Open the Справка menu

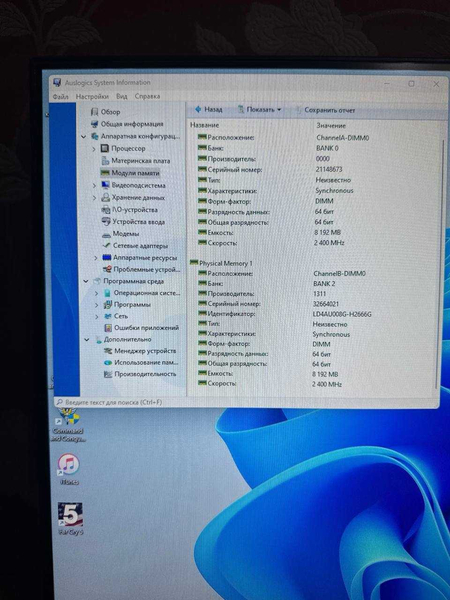point(147,96)
